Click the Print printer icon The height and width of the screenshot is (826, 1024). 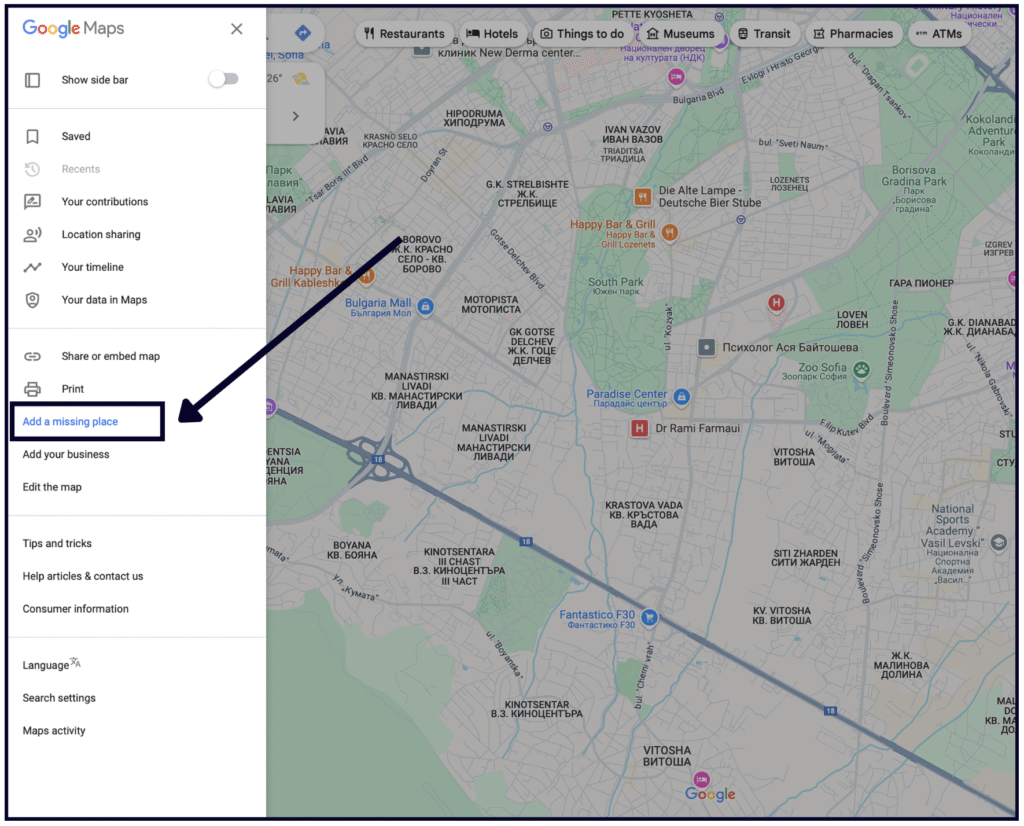(33, 389)
